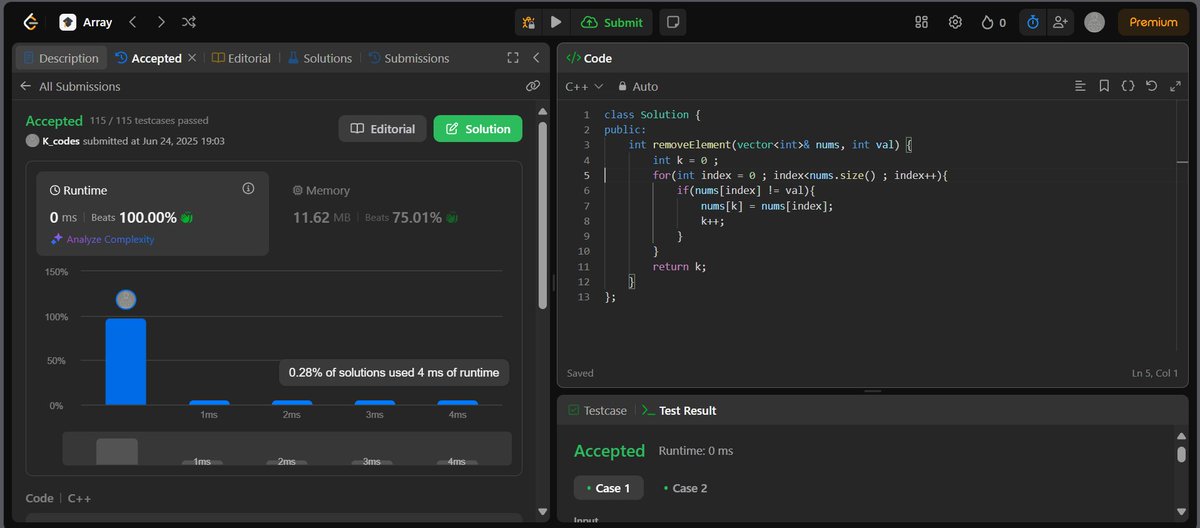Screen dimensions: 1200x528
Task: Go to previous problem arrow
Action: pyautogui.click(x=133, y=22)
